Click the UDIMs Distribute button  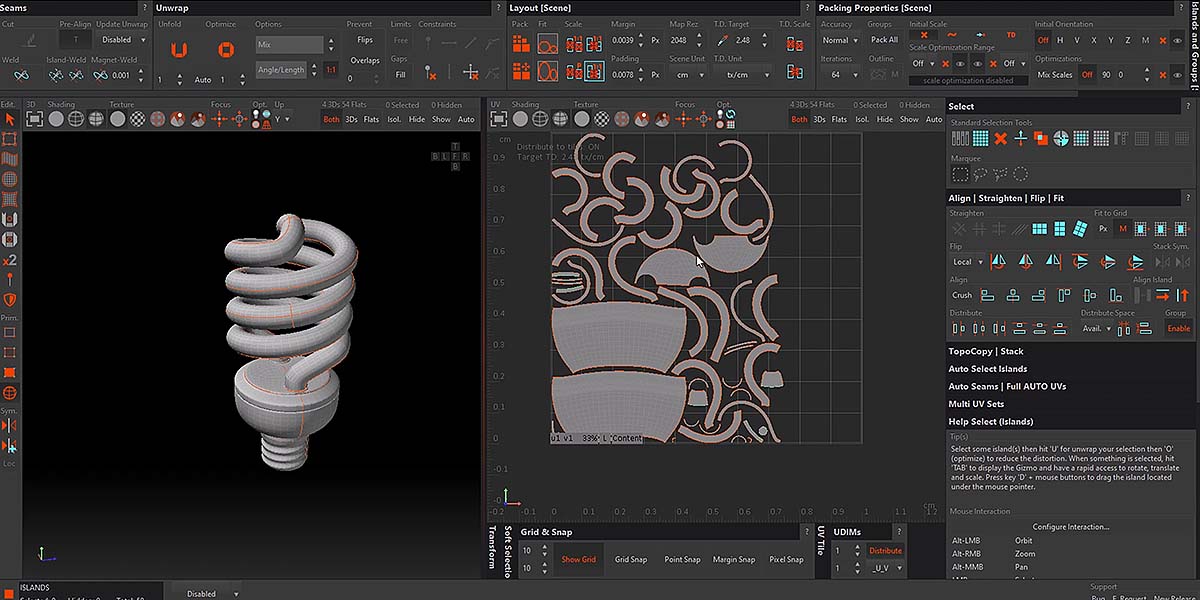pos(885,550)
